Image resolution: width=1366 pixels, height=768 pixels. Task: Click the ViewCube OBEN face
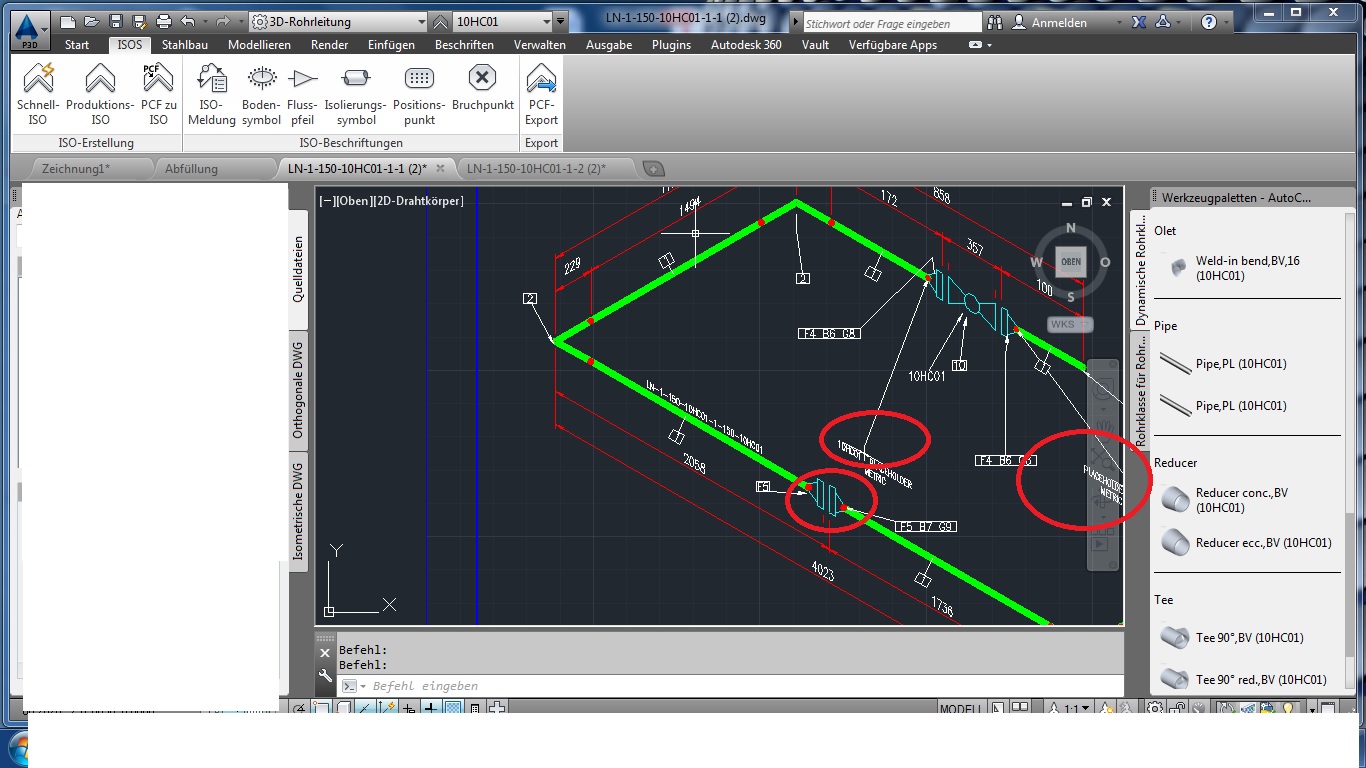tap(1071, 262)
